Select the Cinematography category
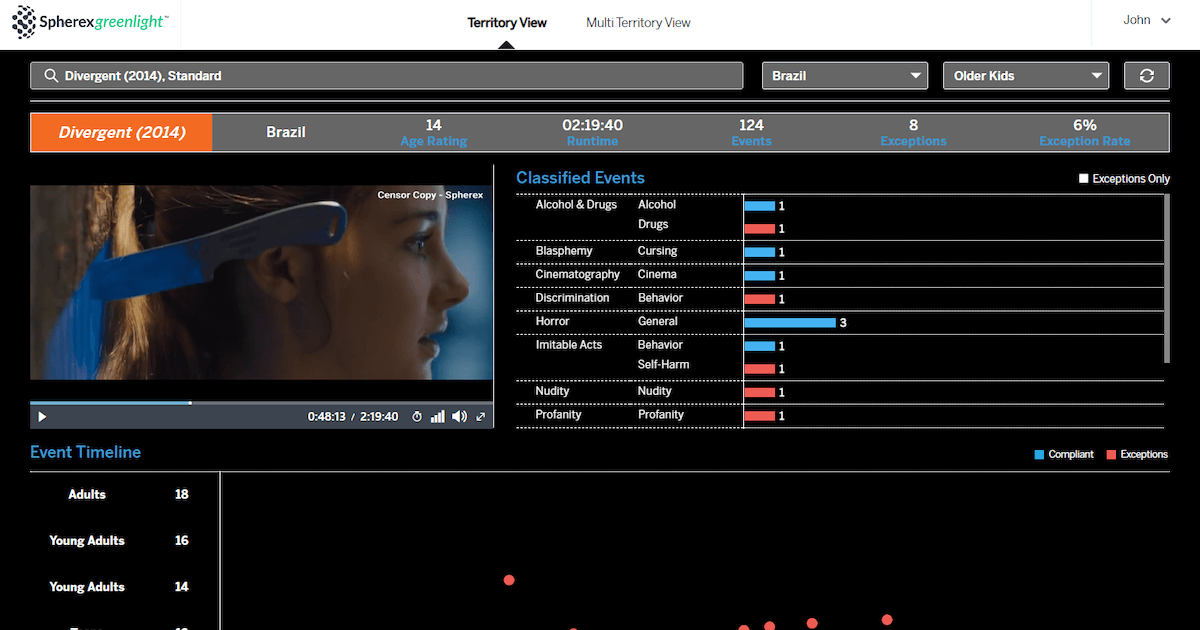The width and height of the screenshot is (1200, 630). 578,274
